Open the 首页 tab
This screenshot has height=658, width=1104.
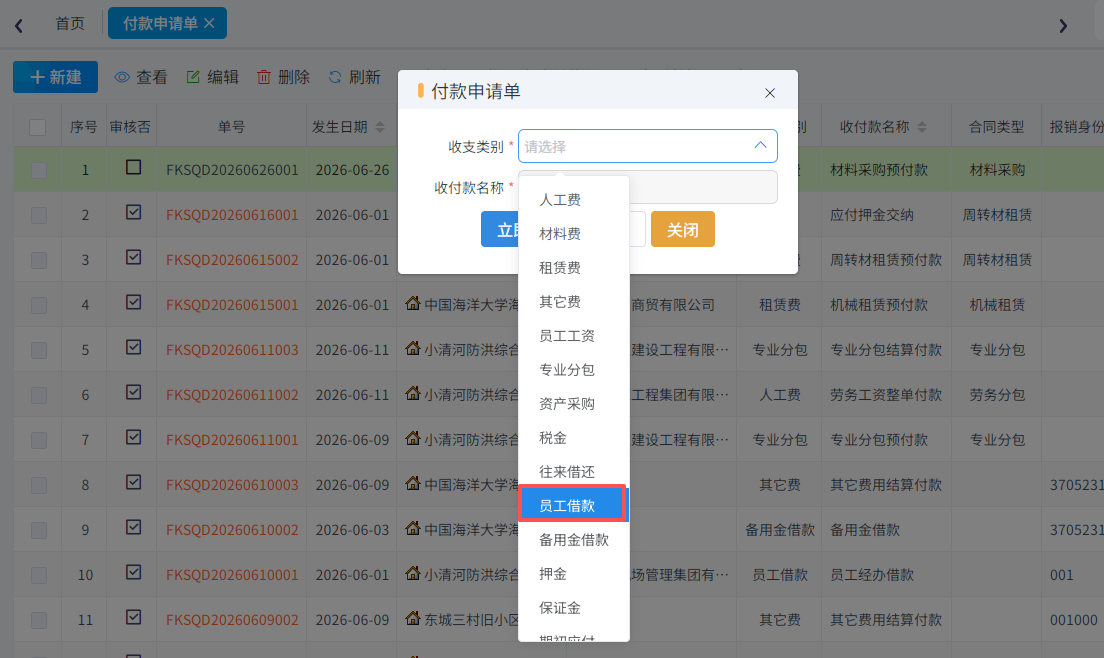(x=70, y=23)
